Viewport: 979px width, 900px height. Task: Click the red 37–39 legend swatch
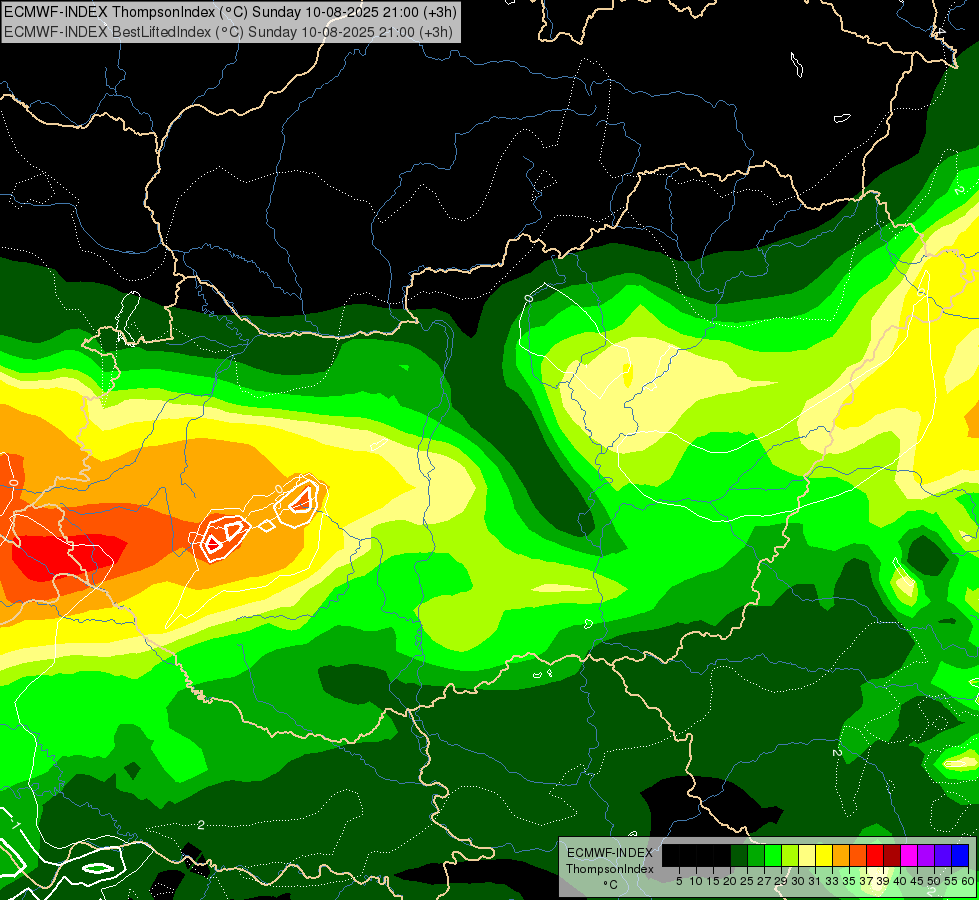point(875,855)
